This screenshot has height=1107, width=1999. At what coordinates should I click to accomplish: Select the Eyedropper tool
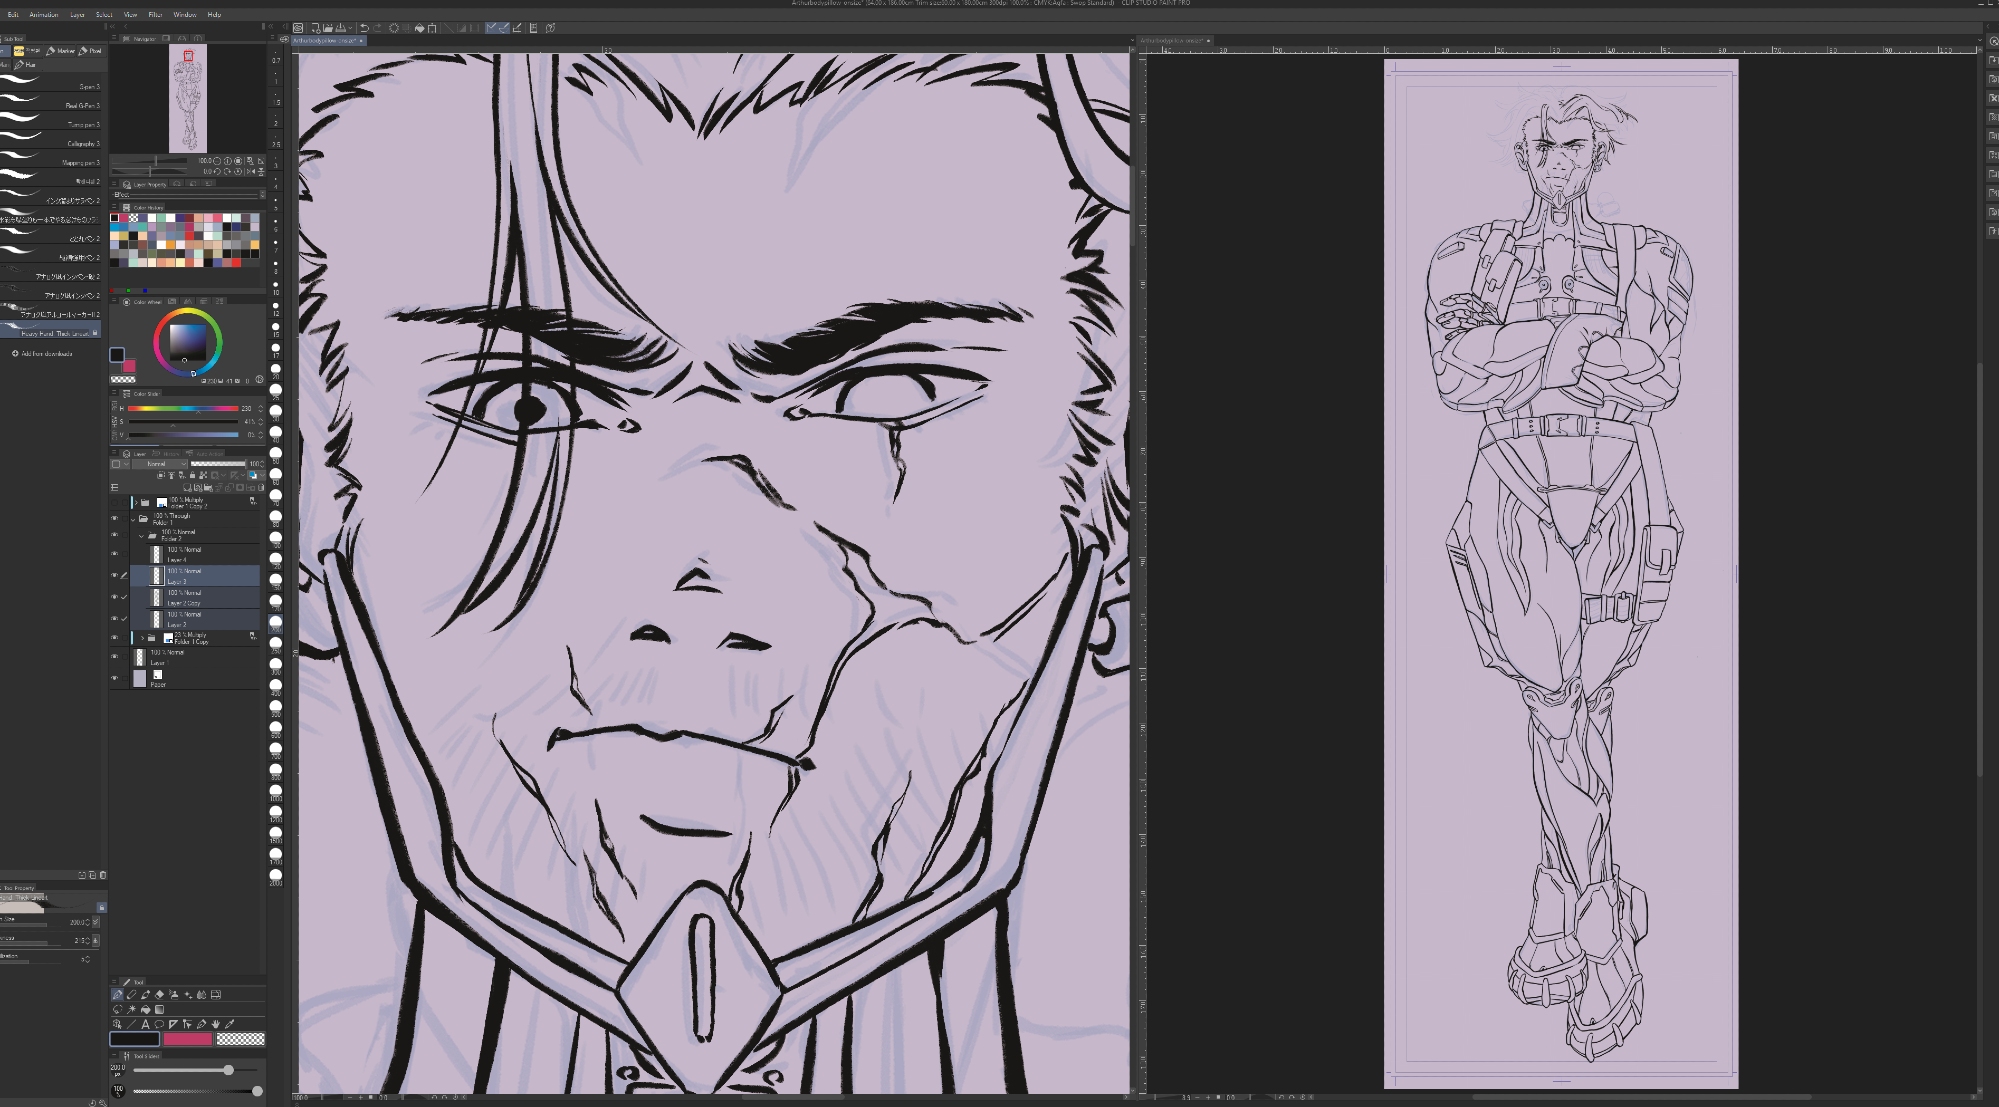tap(230, 1024)
